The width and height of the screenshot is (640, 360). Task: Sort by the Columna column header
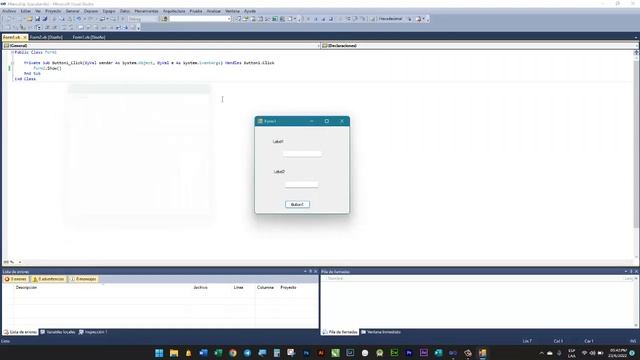click(265, 287)
